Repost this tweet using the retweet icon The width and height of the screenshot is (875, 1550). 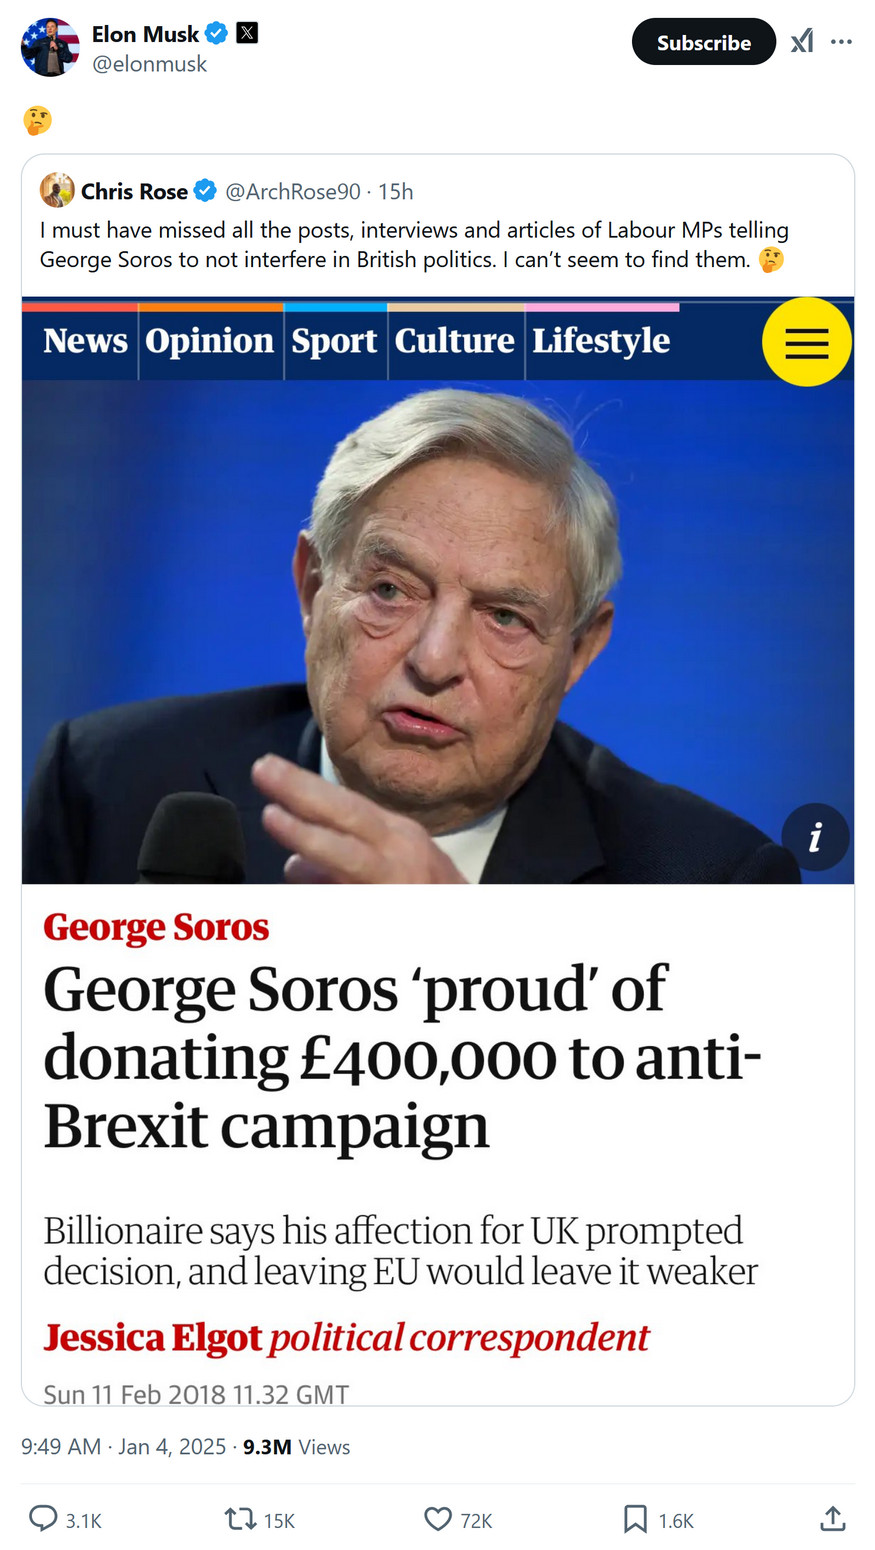(x=240, y=1519)
